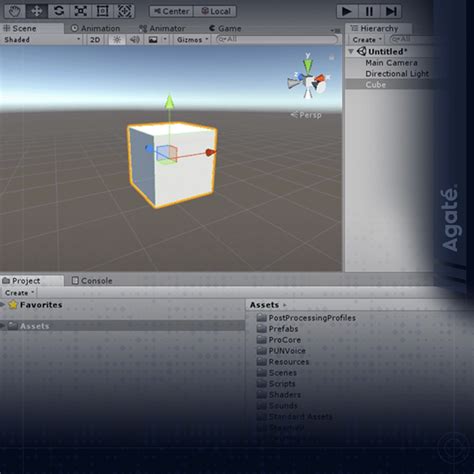Image resolution: width=474 pixels, height=474 pixels.
Task: Select the Rotate tool
Action: [59, 11]
